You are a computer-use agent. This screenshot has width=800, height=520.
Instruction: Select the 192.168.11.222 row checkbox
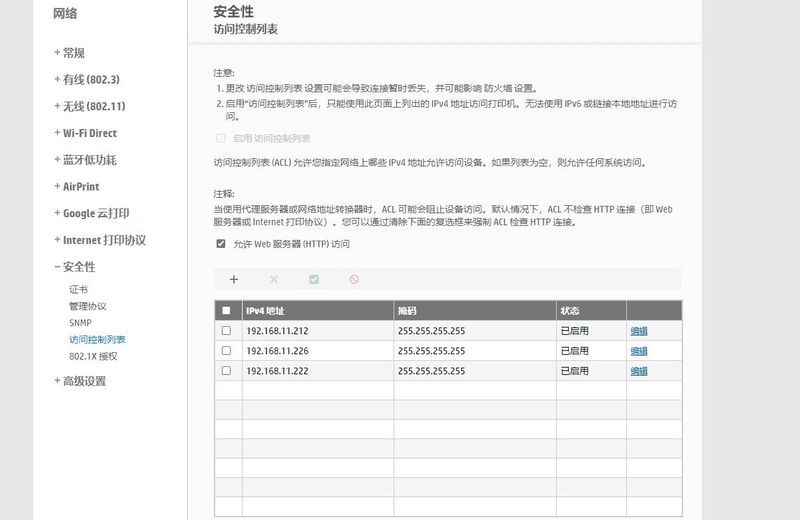pyautogui.click(x=226, y=371)
